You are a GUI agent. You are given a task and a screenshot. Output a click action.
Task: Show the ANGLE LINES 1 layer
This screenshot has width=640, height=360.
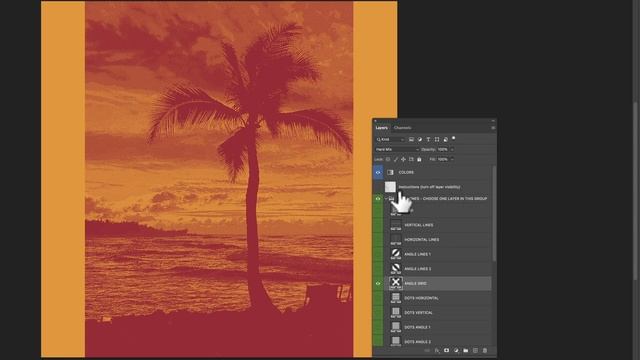point(378,254)
